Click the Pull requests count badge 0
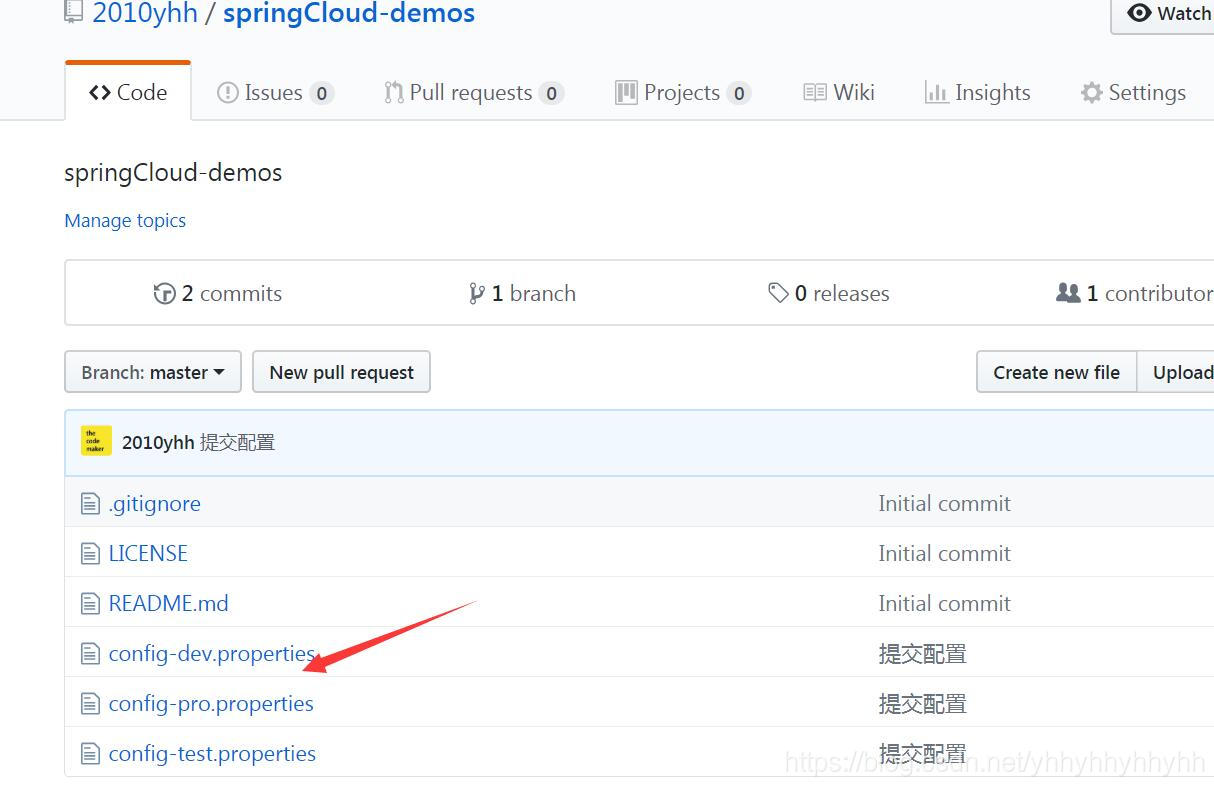 pyautogui.click(x=551, y=94)
